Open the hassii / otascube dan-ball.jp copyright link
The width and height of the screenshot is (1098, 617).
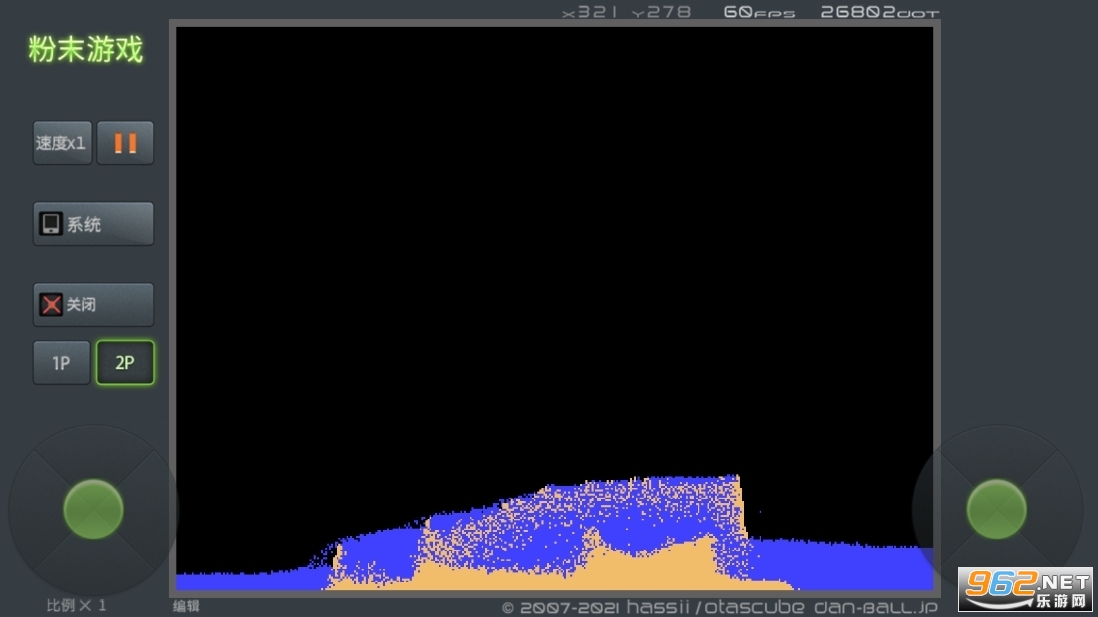click(720, 607)
